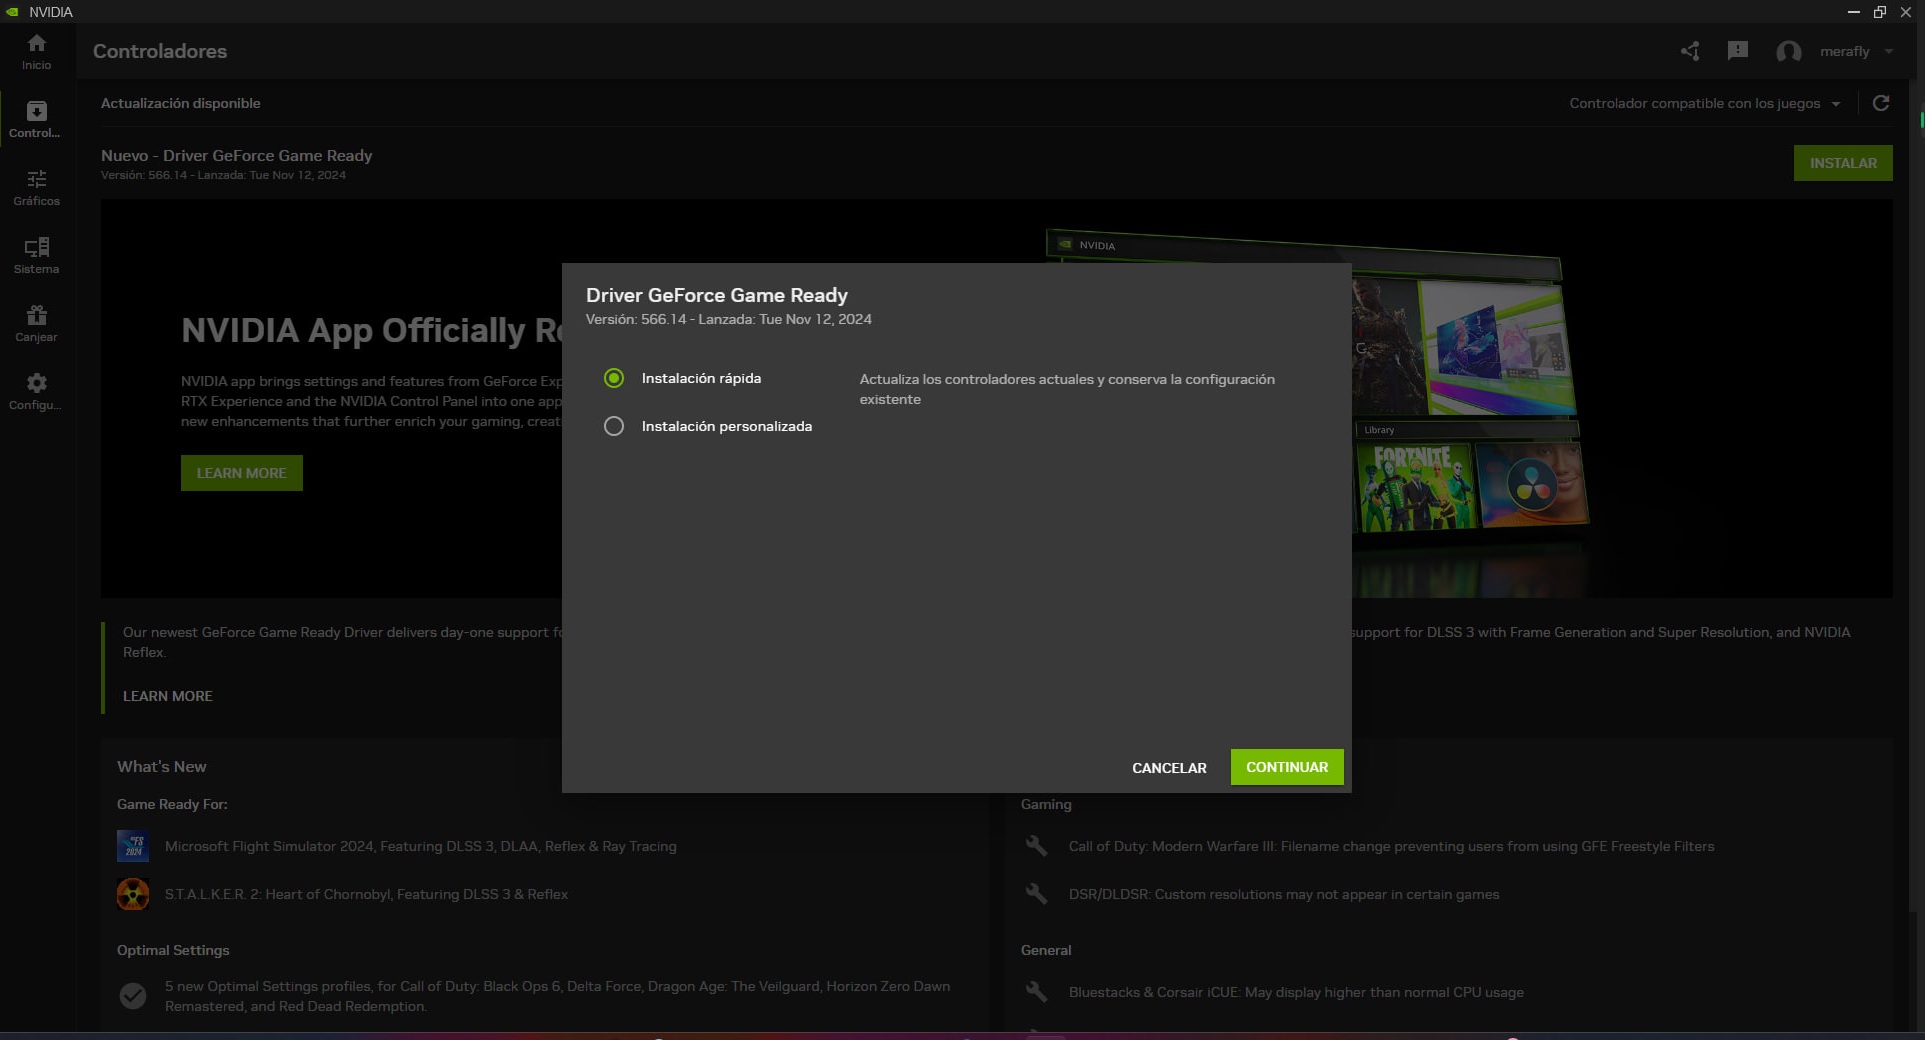This screenshot has width=1925, height=1040.
Task: Select the Instalación rápida radio button
Action: pos(614,378)
